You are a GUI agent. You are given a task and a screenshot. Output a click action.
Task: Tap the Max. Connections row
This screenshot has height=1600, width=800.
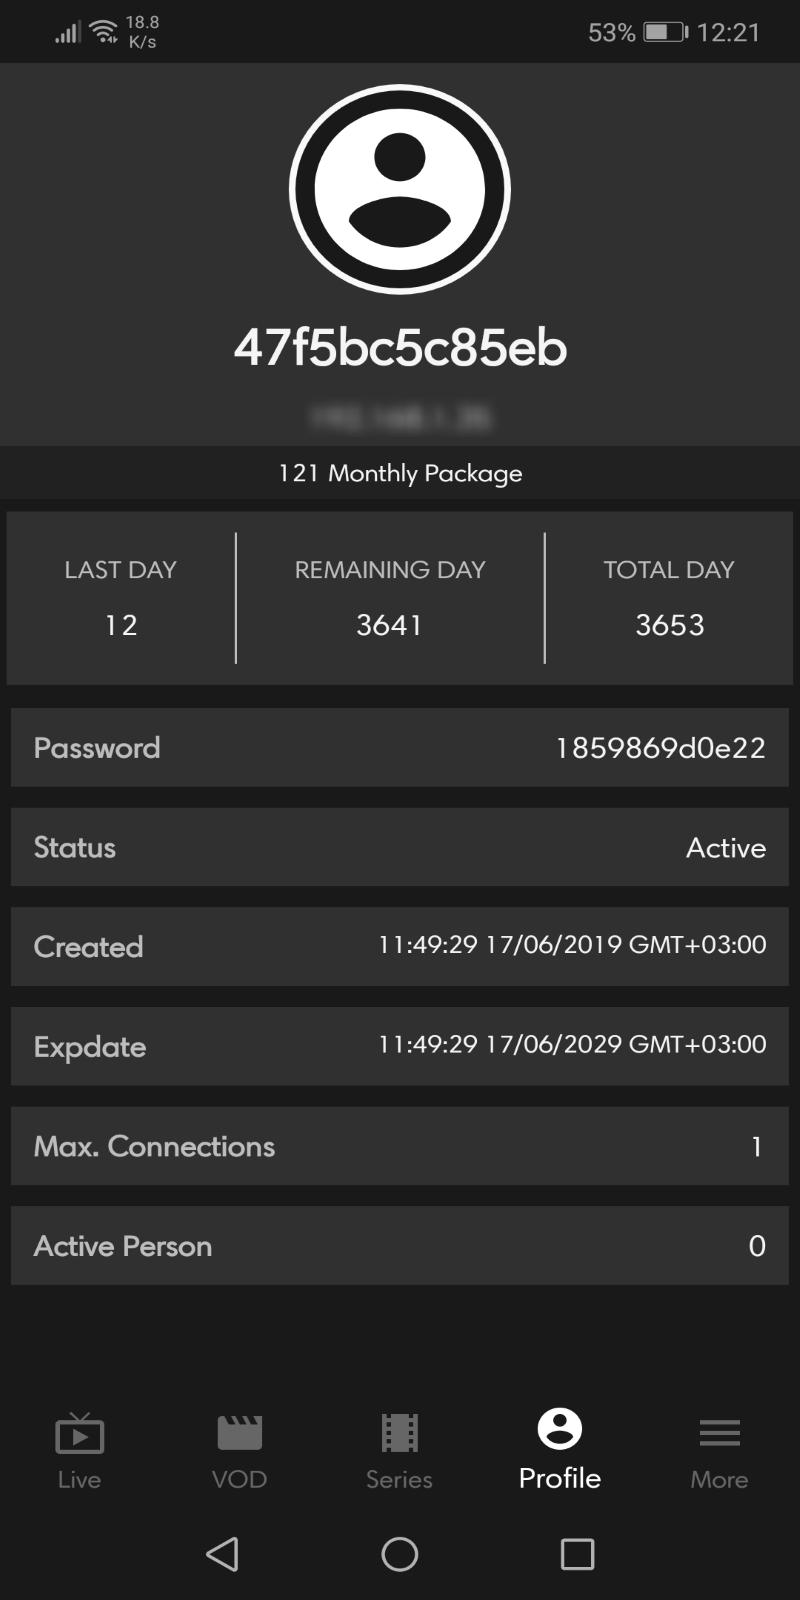pos(400,1146)
